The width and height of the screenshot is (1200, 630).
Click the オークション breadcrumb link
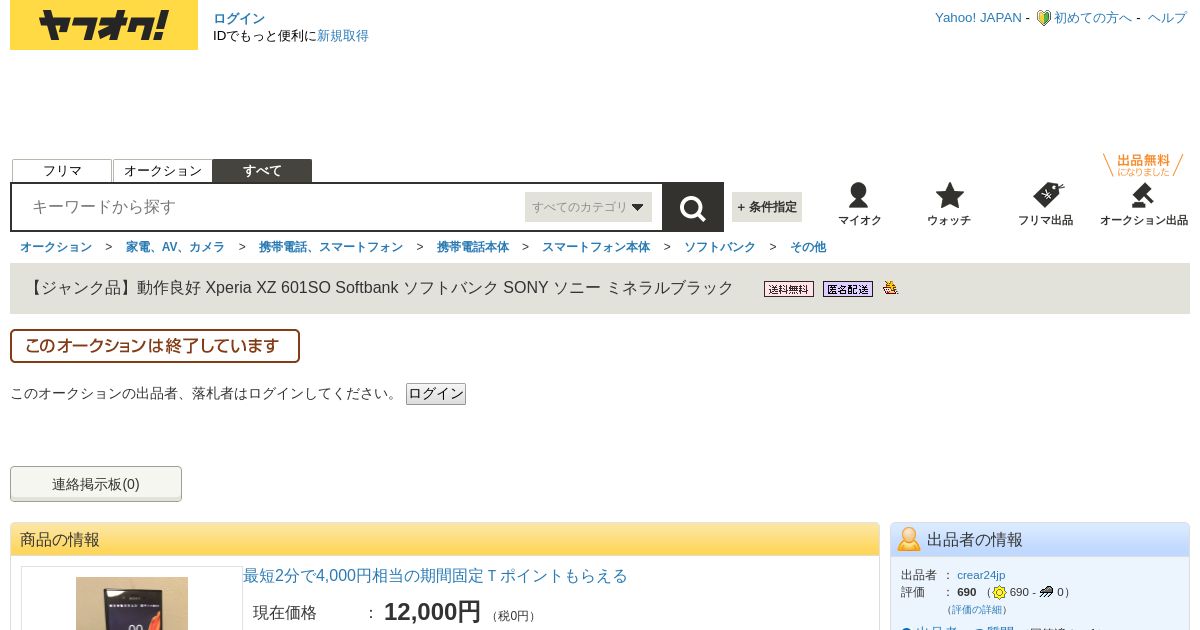point(56,247)
